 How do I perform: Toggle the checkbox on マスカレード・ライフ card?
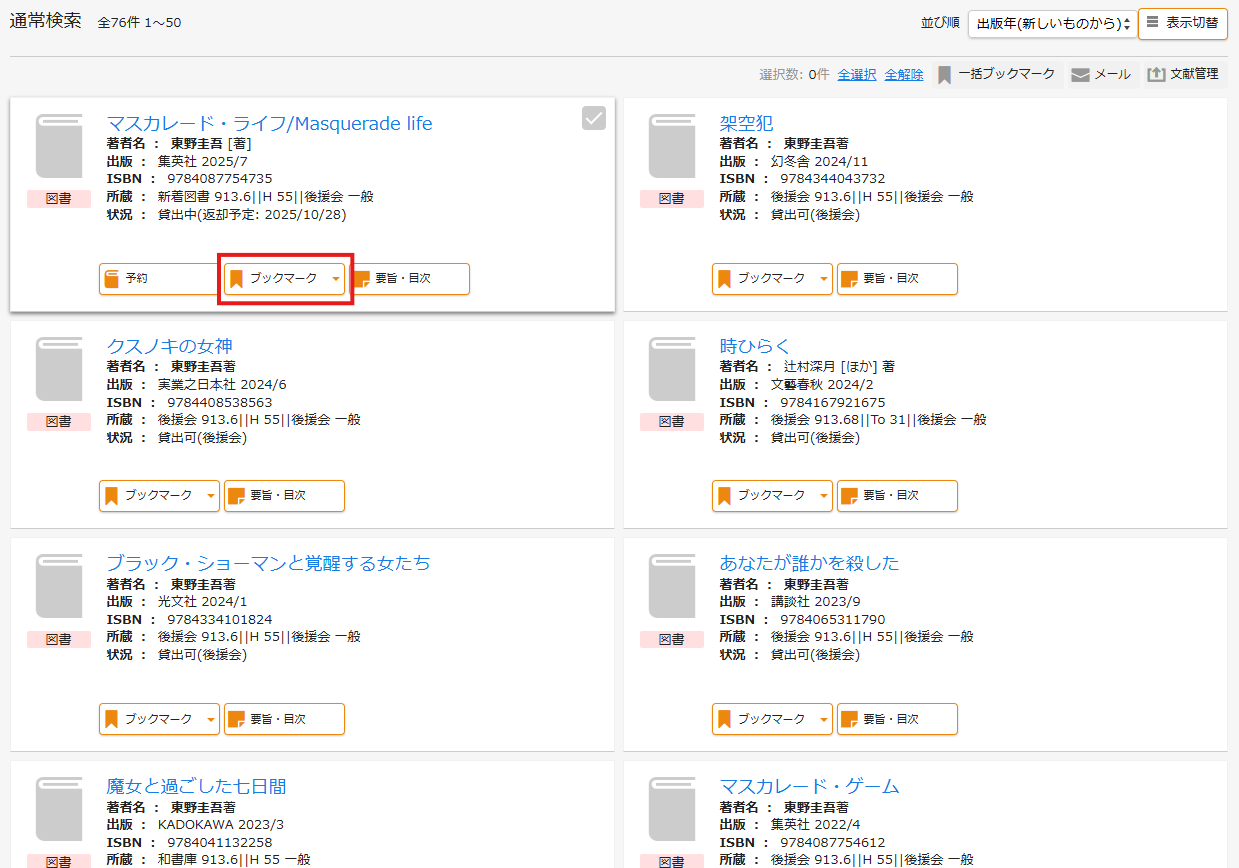[594, 119]
